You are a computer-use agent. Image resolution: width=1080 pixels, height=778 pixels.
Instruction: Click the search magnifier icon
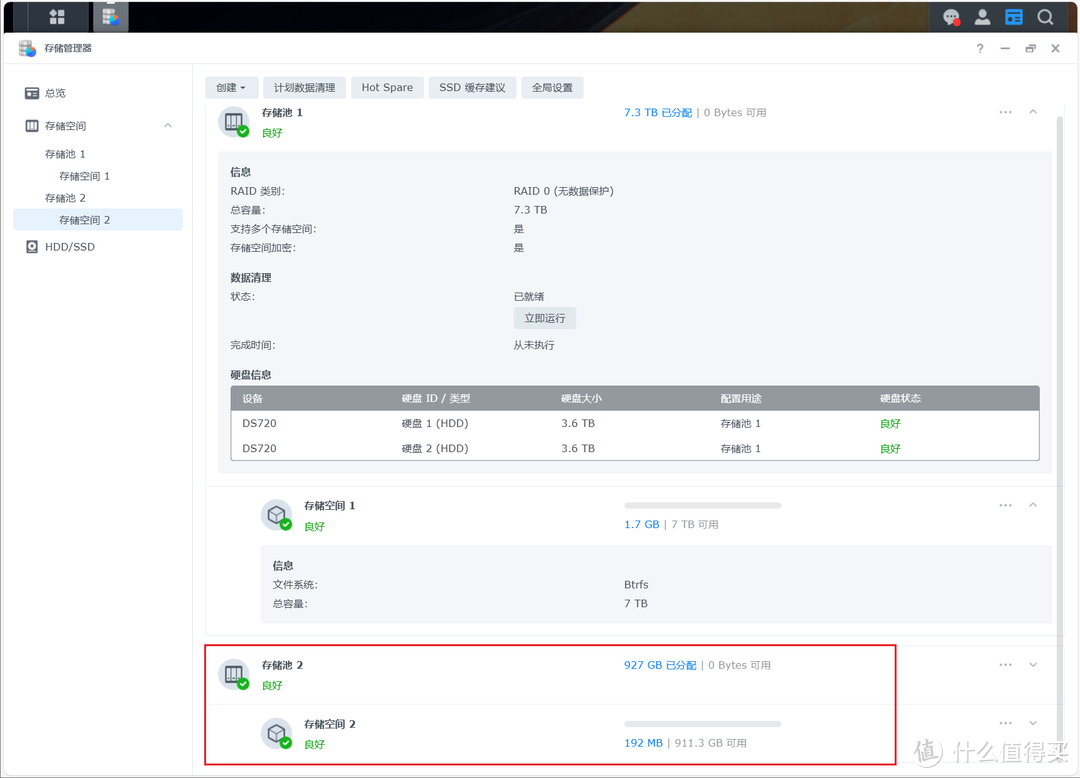(x=1045, y=17)
